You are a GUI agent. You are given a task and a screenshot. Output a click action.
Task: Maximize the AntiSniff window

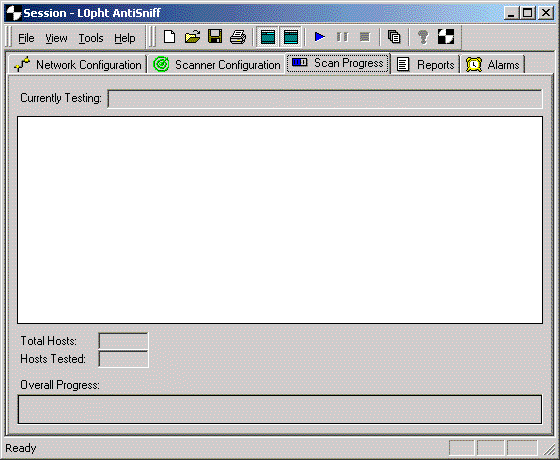coord(528,14)
